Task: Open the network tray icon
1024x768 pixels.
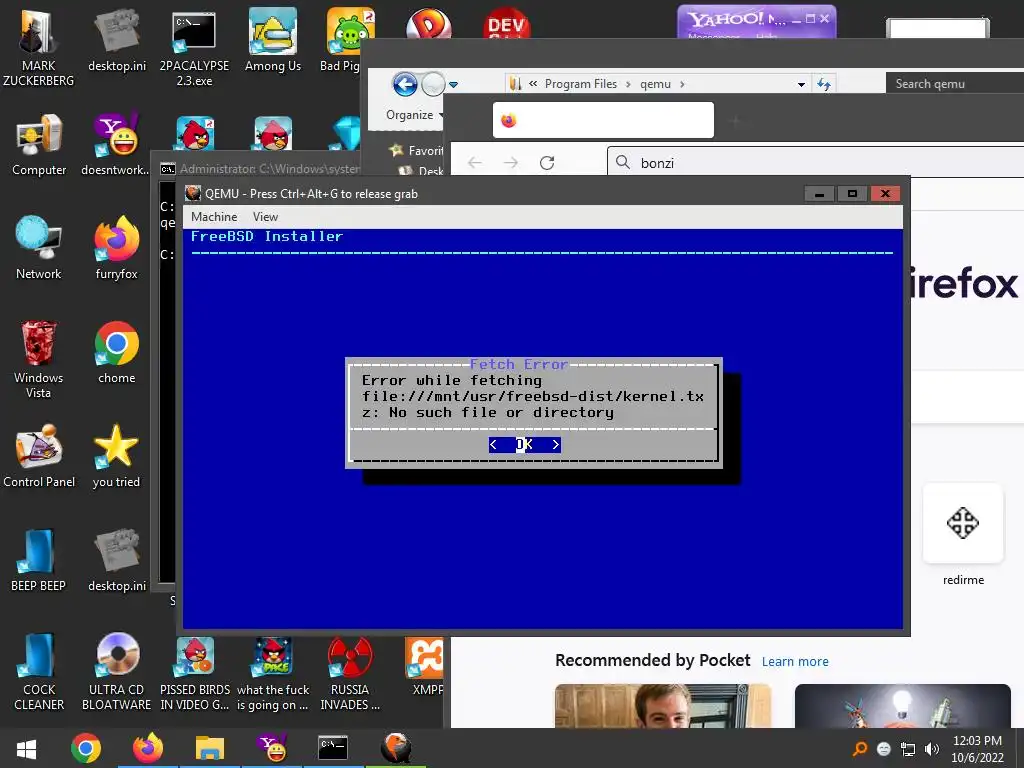Action: (908, 748)
